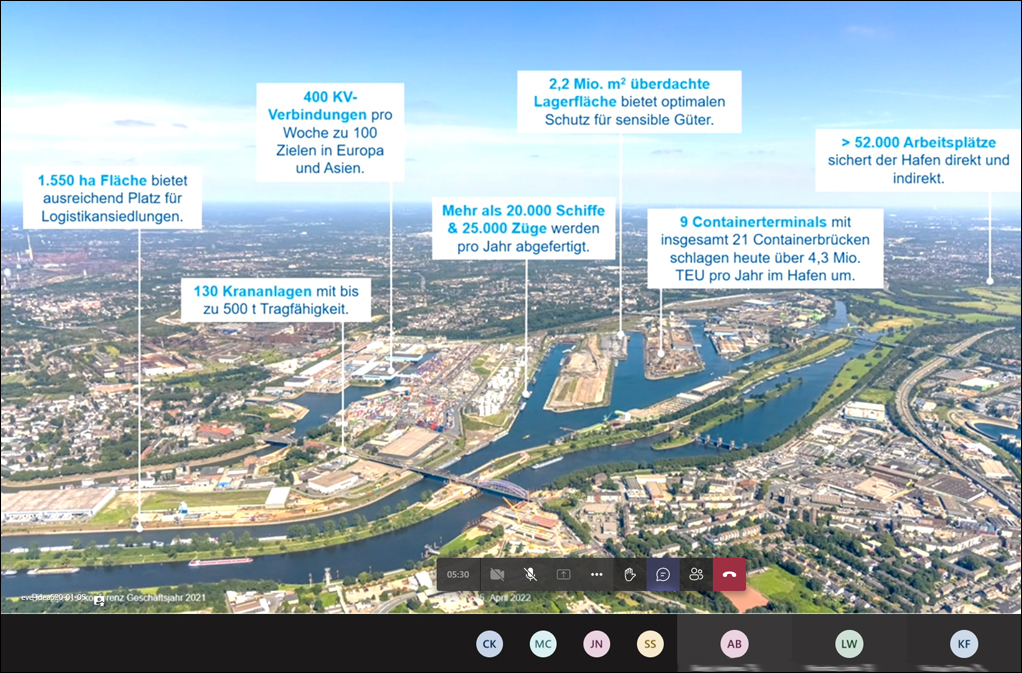Raise your hand in the meeting
The width and height of the screenshot is (1022, 673).
point(630,574)
